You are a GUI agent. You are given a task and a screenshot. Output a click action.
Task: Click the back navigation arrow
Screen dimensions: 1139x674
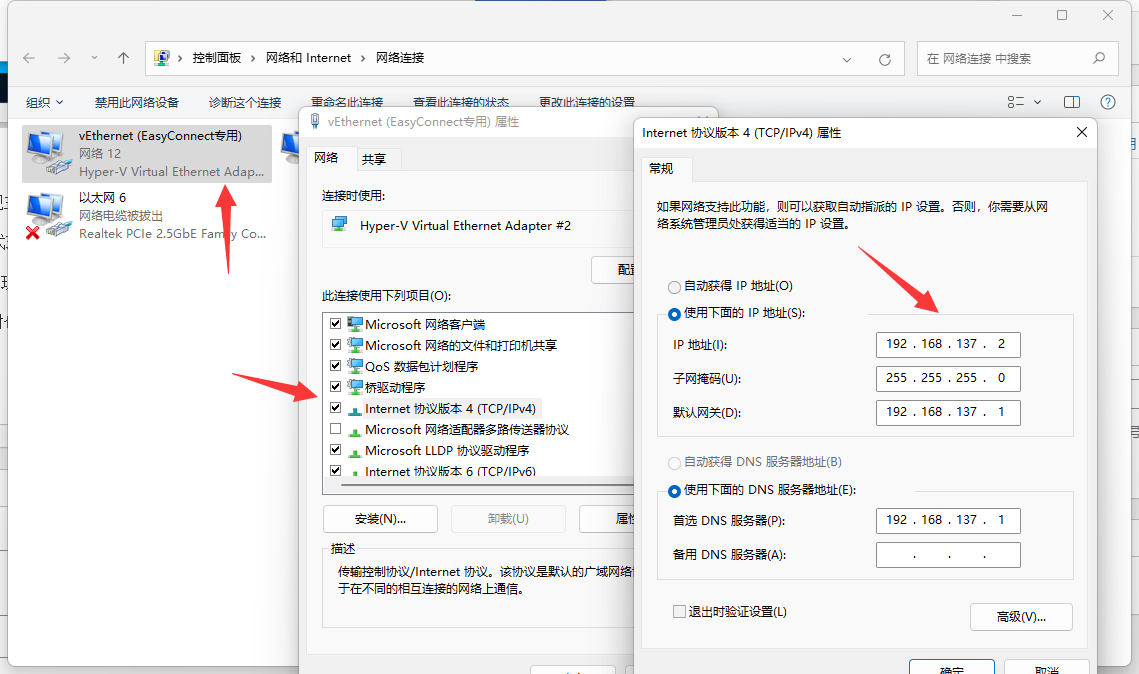pos(29,58)
